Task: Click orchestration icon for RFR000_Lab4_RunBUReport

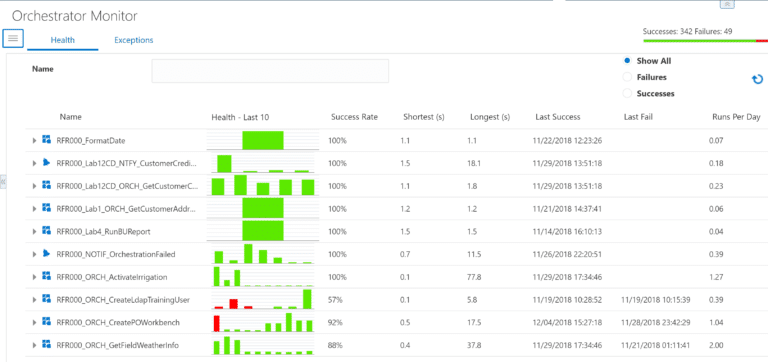Action: 47,231
